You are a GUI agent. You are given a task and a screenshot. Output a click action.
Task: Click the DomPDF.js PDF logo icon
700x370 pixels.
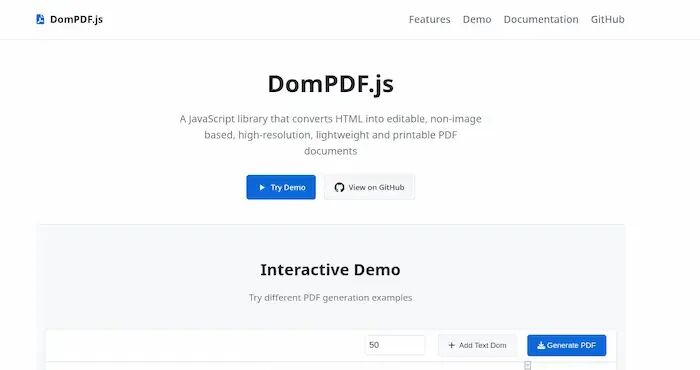(40, 19)
